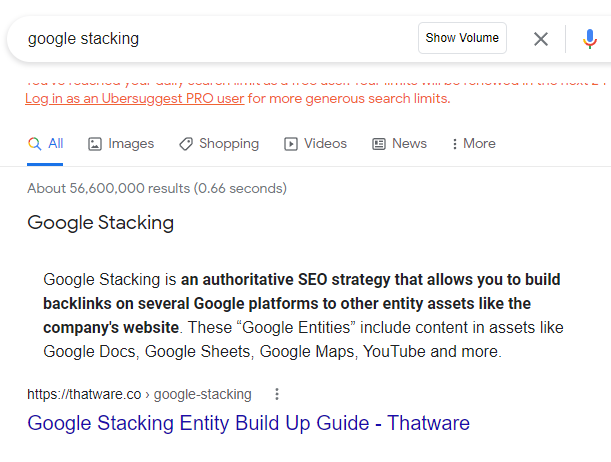Viewport: 611px width, 462px height.
Task: Start voice search with microphone icon
Action: (590, 39)
